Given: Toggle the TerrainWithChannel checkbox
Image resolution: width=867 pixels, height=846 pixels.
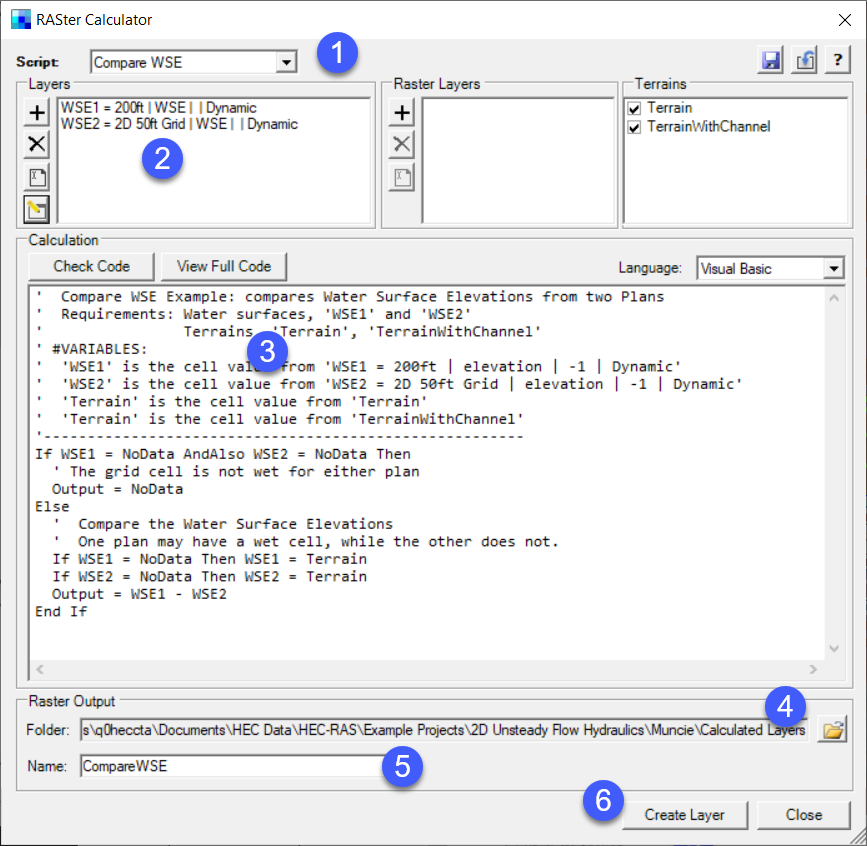Looking at the screenshot, I should [x=634, y=128].
